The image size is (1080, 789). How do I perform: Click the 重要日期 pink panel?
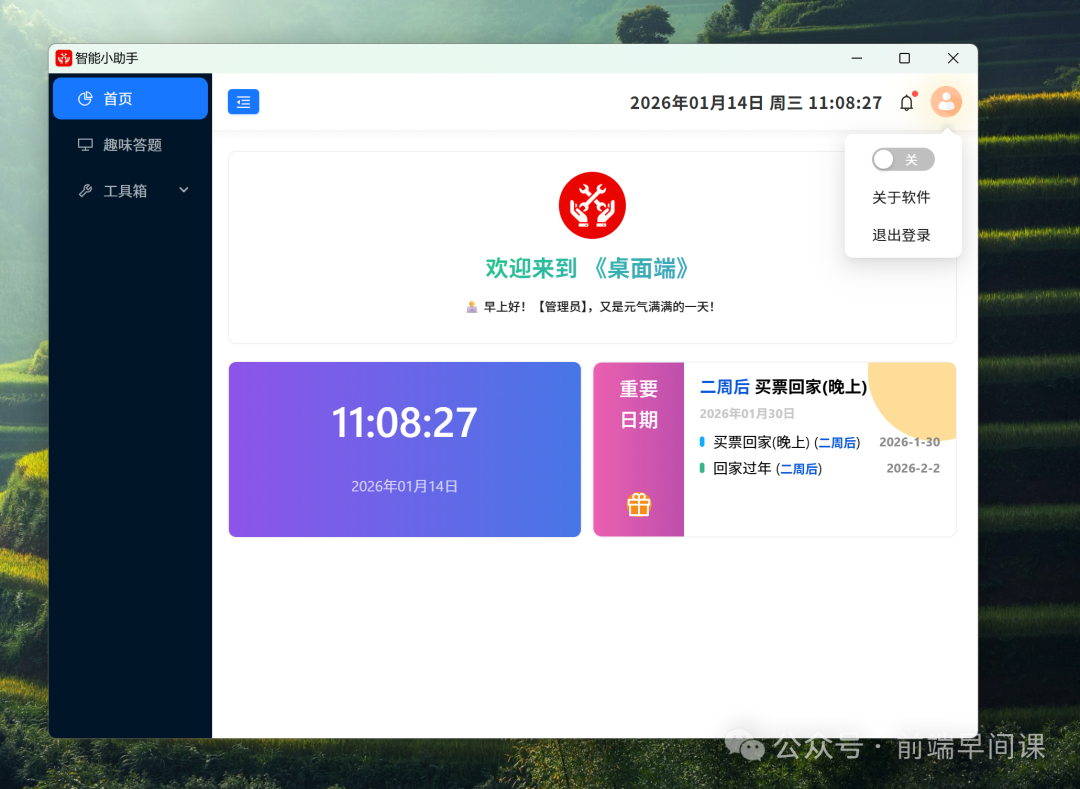tap(638, 449)
